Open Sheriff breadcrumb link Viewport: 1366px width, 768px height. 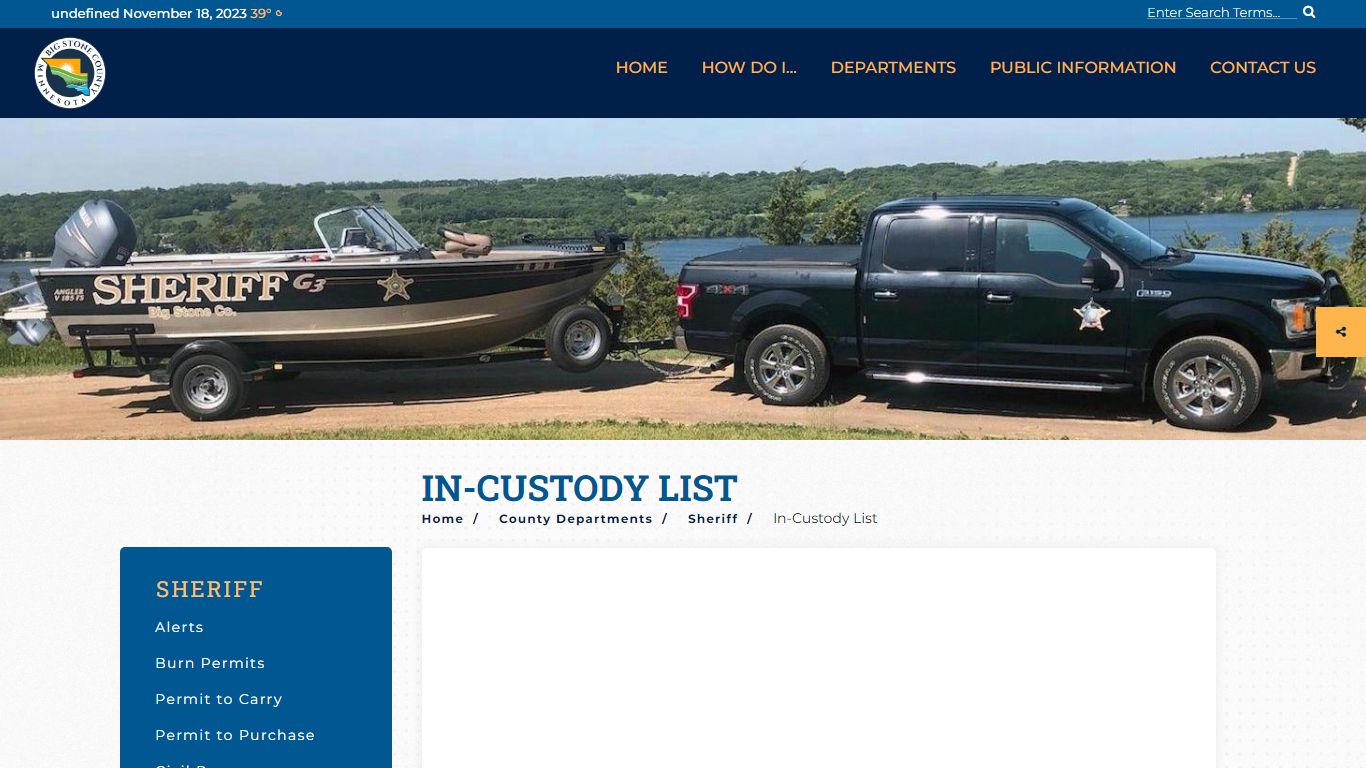[712, 519]
